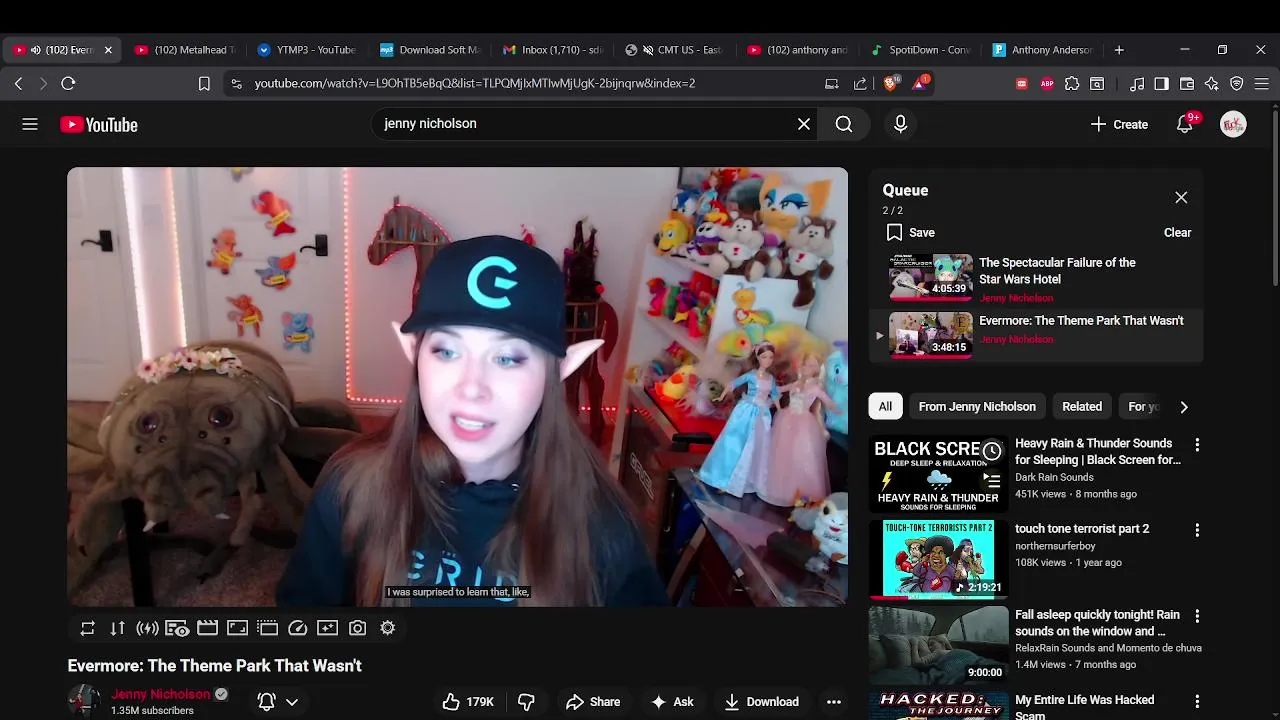Click the dashed-frame icon below video
Screen dimensions: 1280x720
[267, 628]
